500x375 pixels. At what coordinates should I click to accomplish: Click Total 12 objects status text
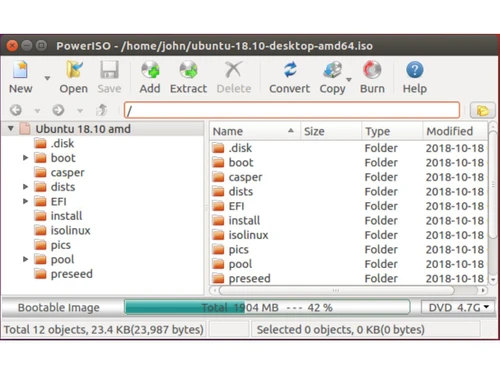(104, 330)
